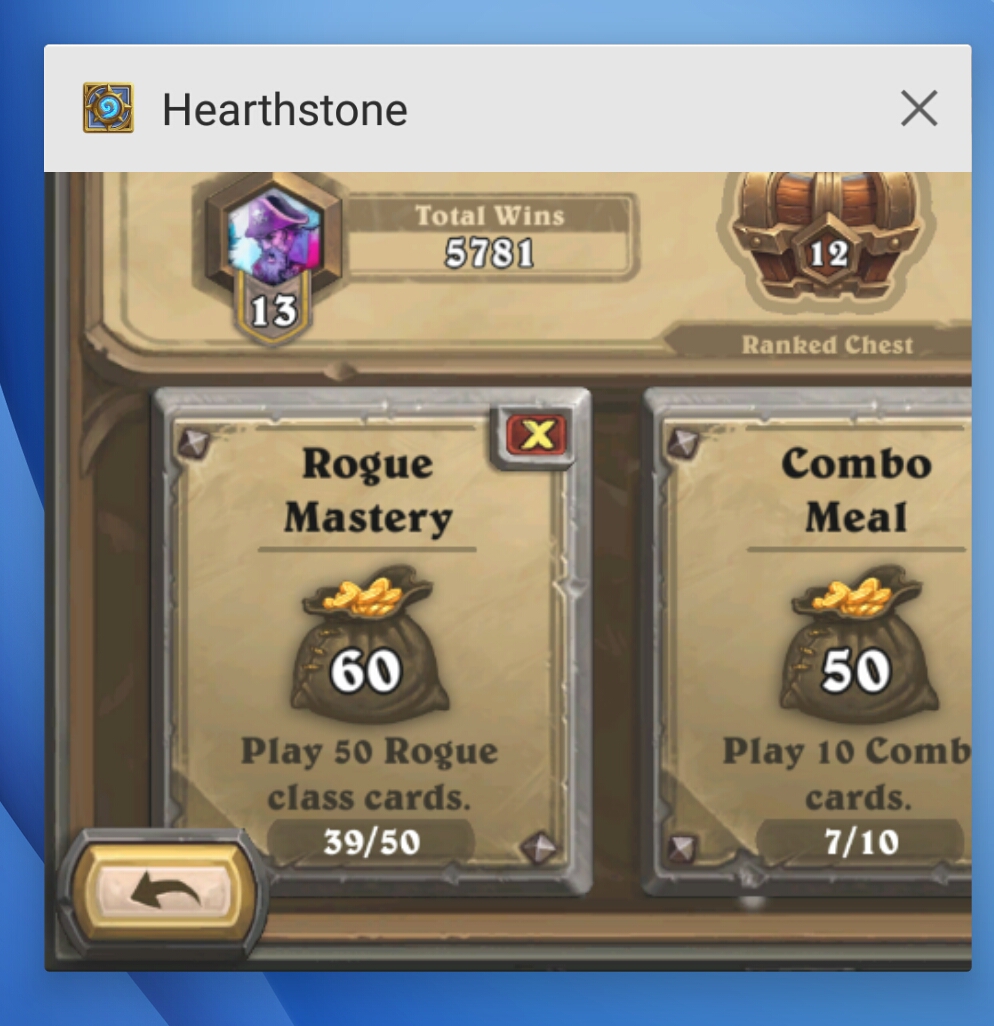
Task: Click the 39/50 progress bar
Action: click(x=371, y=841)
